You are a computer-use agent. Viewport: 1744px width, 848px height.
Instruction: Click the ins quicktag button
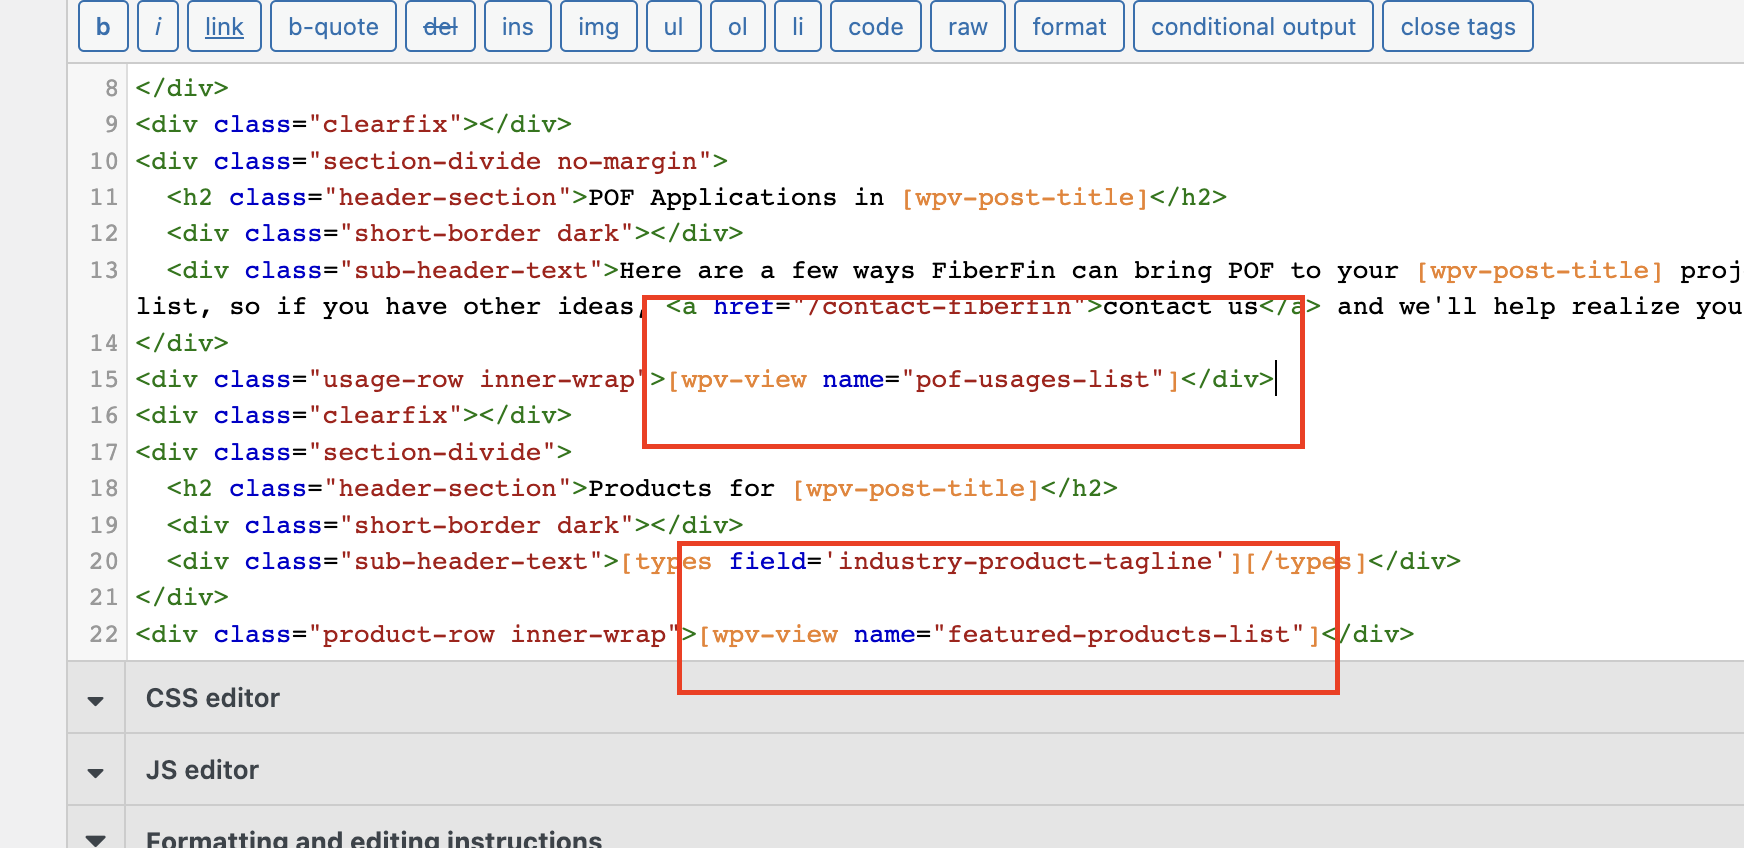pyautogui.click(x=517, y=27)
